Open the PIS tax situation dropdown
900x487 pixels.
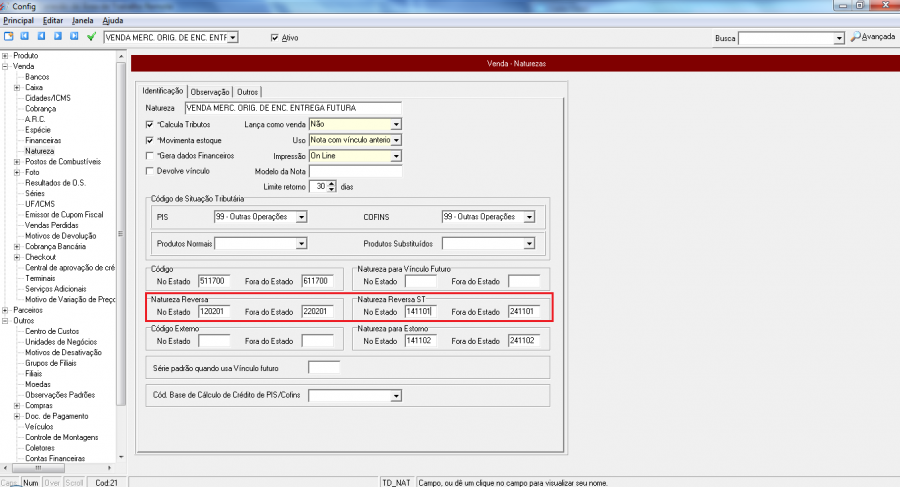click(x=301, y=217)
